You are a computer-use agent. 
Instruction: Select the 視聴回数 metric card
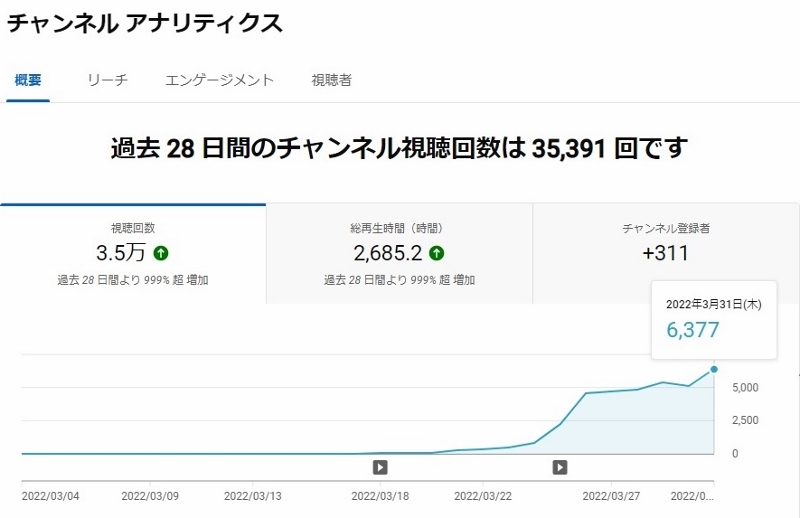coord(133,254)
